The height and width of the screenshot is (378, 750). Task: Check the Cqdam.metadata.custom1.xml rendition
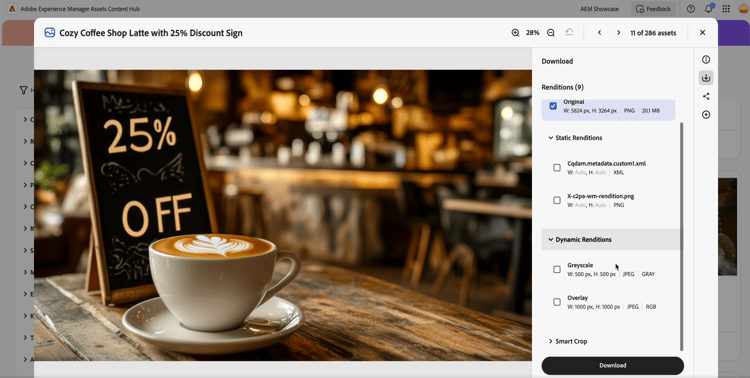tap(557, 167)
